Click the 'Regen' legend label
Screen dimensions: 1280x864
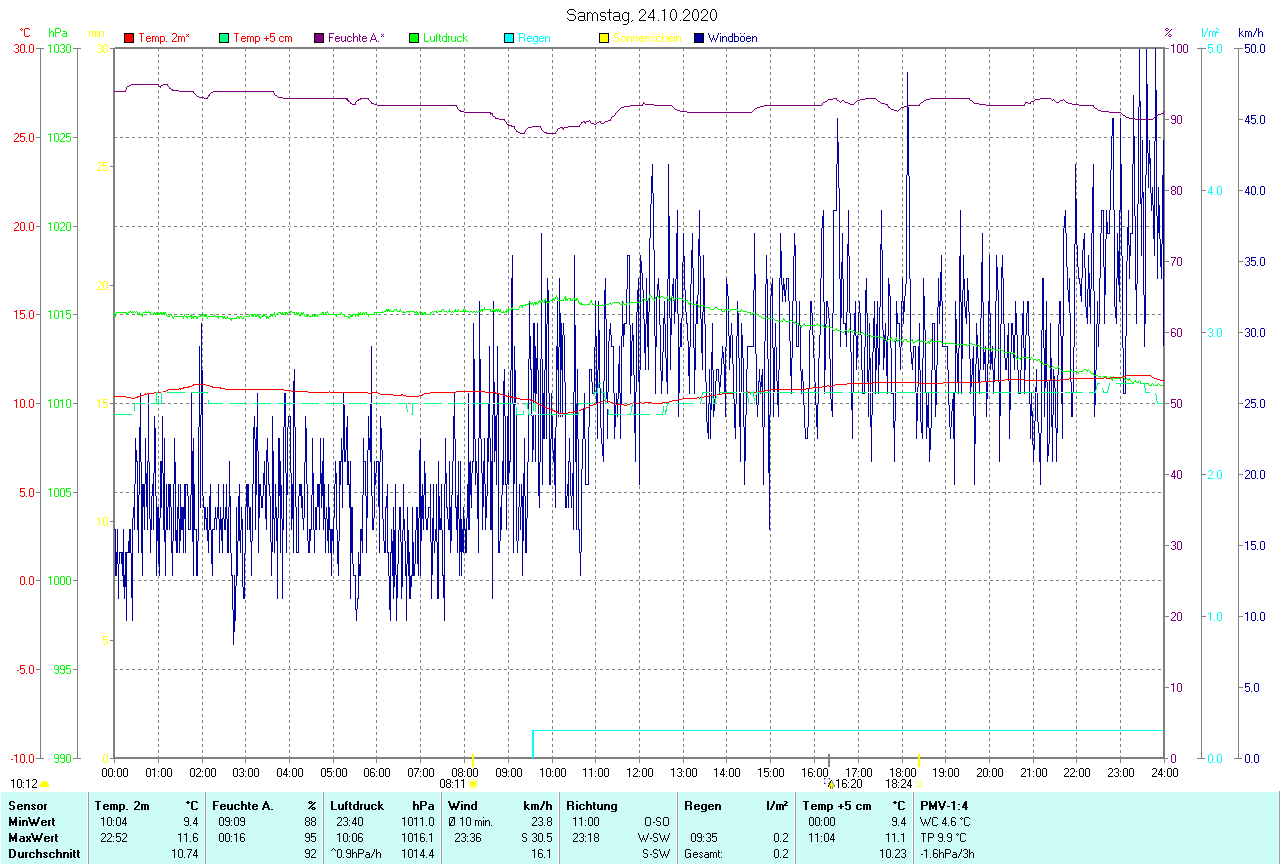click(x=534, y=38)
